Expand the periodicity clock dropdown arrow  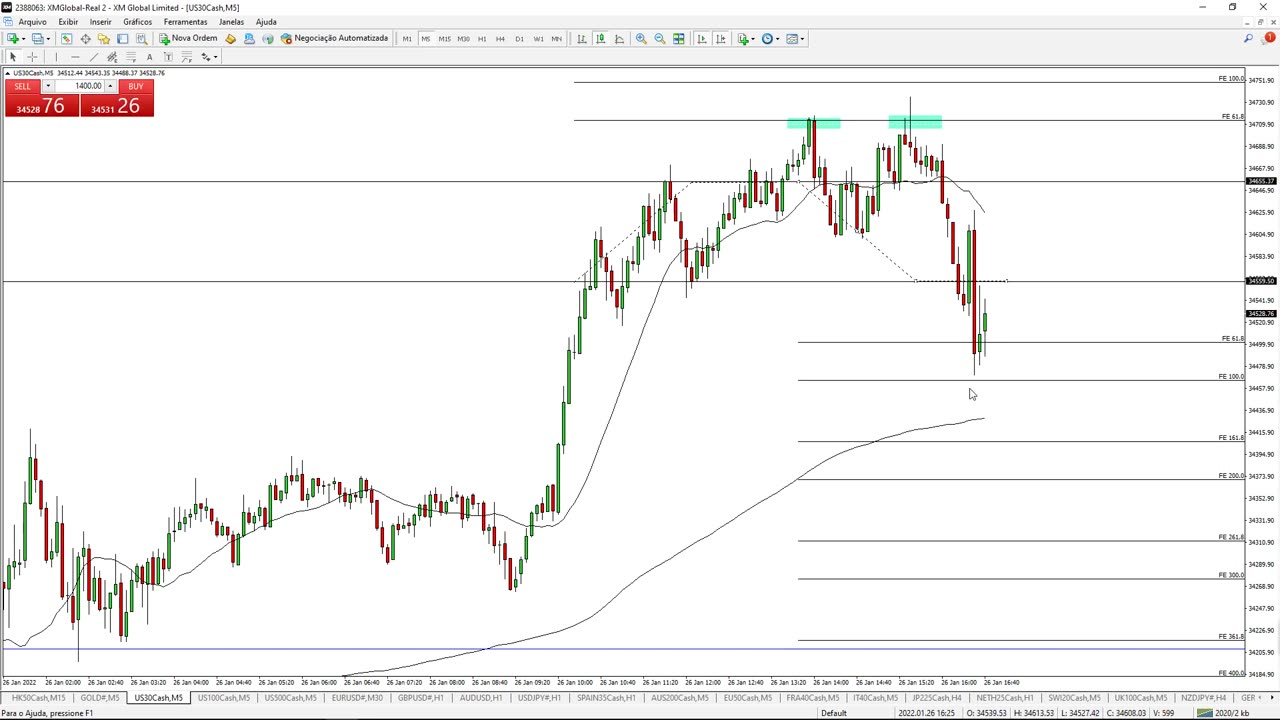778,39
